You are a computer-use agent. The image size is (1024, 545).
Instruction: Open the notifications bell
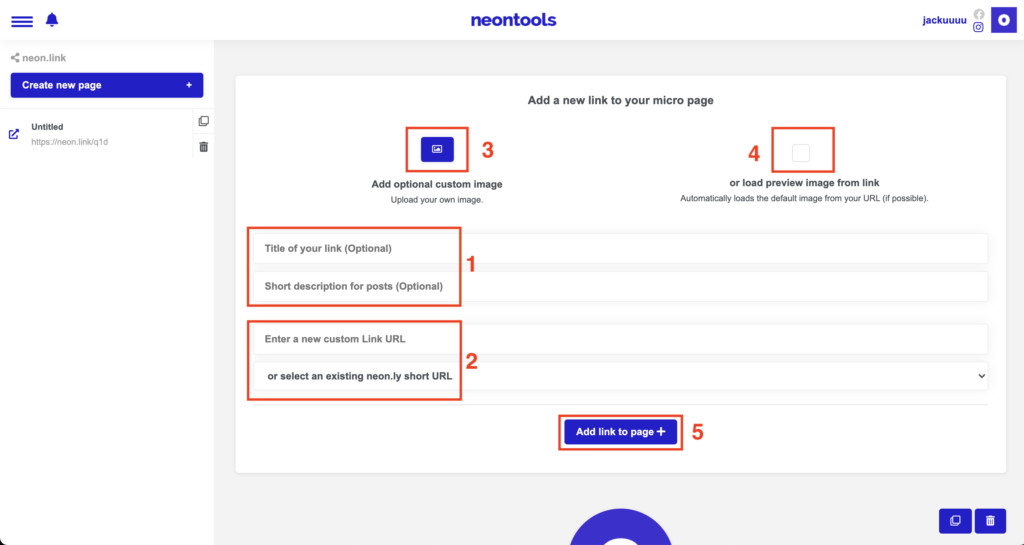click(x=52, y=20)
